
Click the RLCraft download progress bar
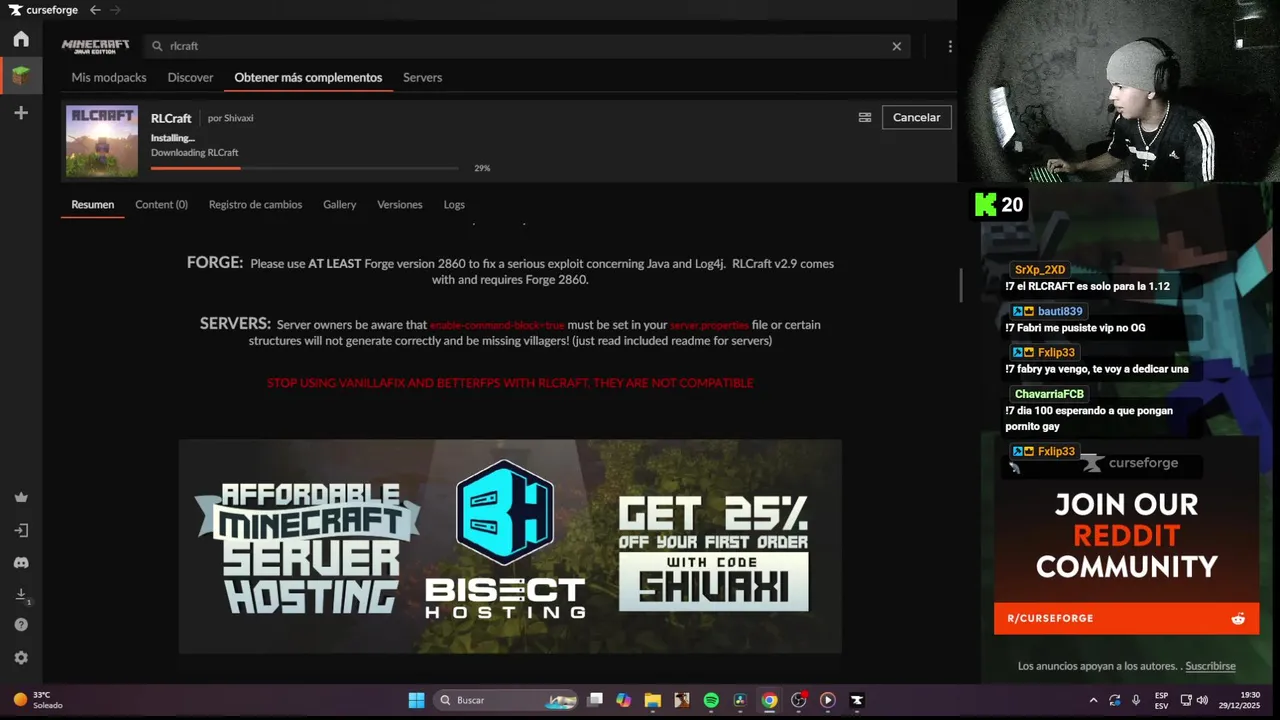[305, 168]
